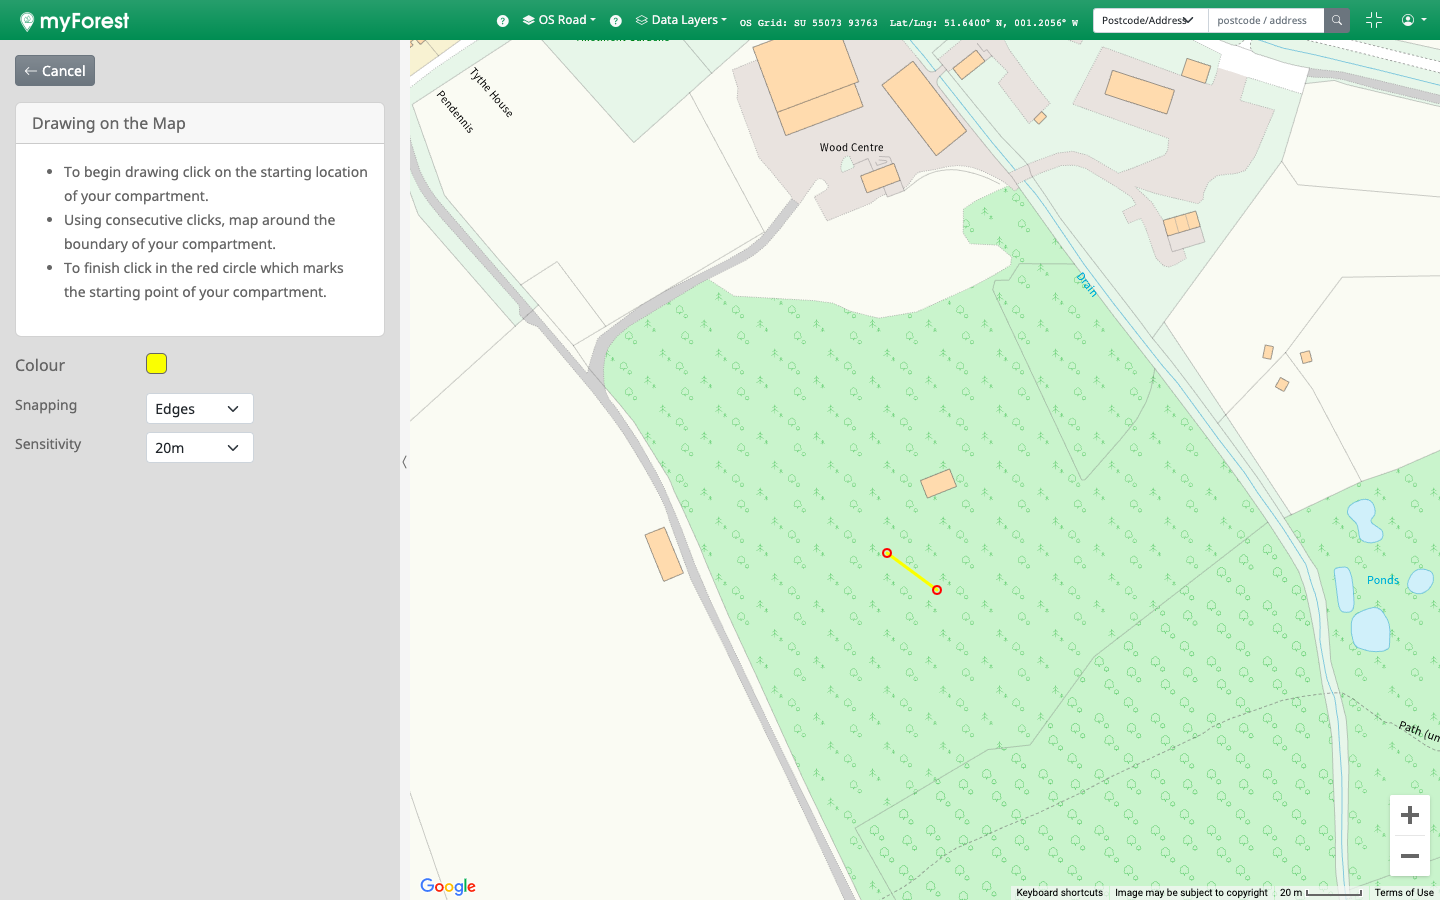Open help icon beside Data Layers
The image size is (1440, 900).
[x=616, y=21]
